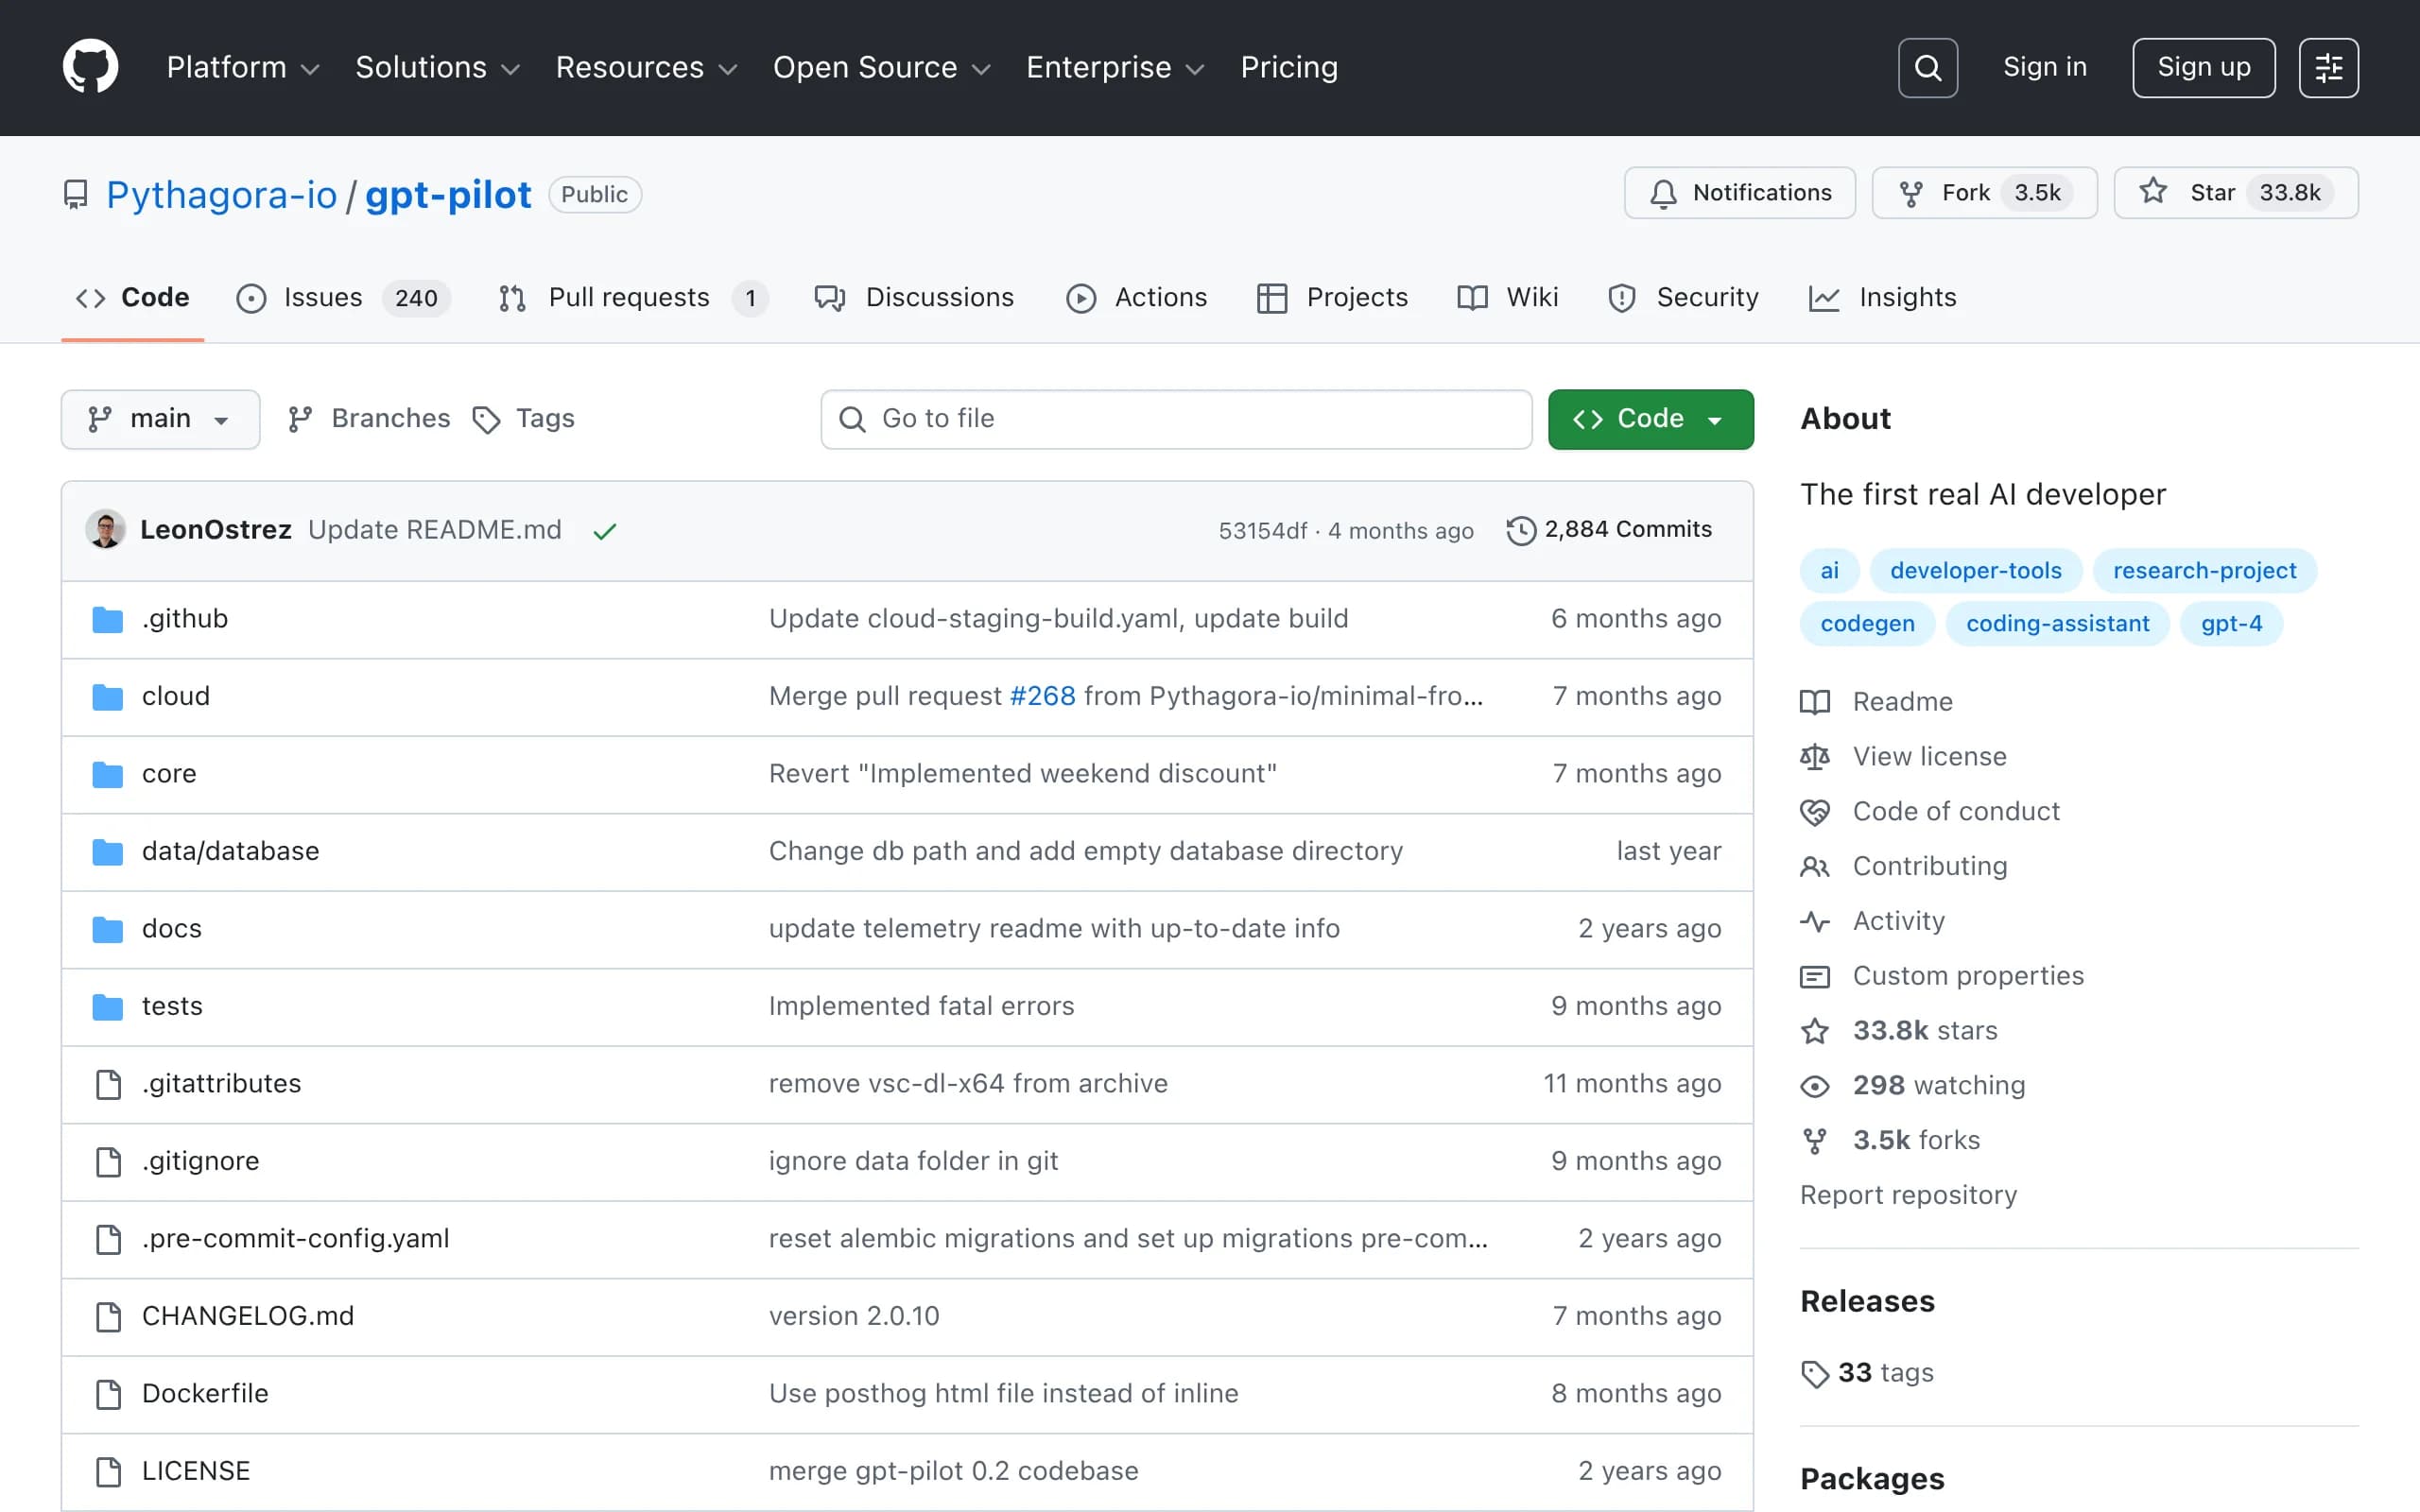The image size is (2420, 1512).
Task: Fork the gpt-pilot repository
Action: [x=1984, y=193]
